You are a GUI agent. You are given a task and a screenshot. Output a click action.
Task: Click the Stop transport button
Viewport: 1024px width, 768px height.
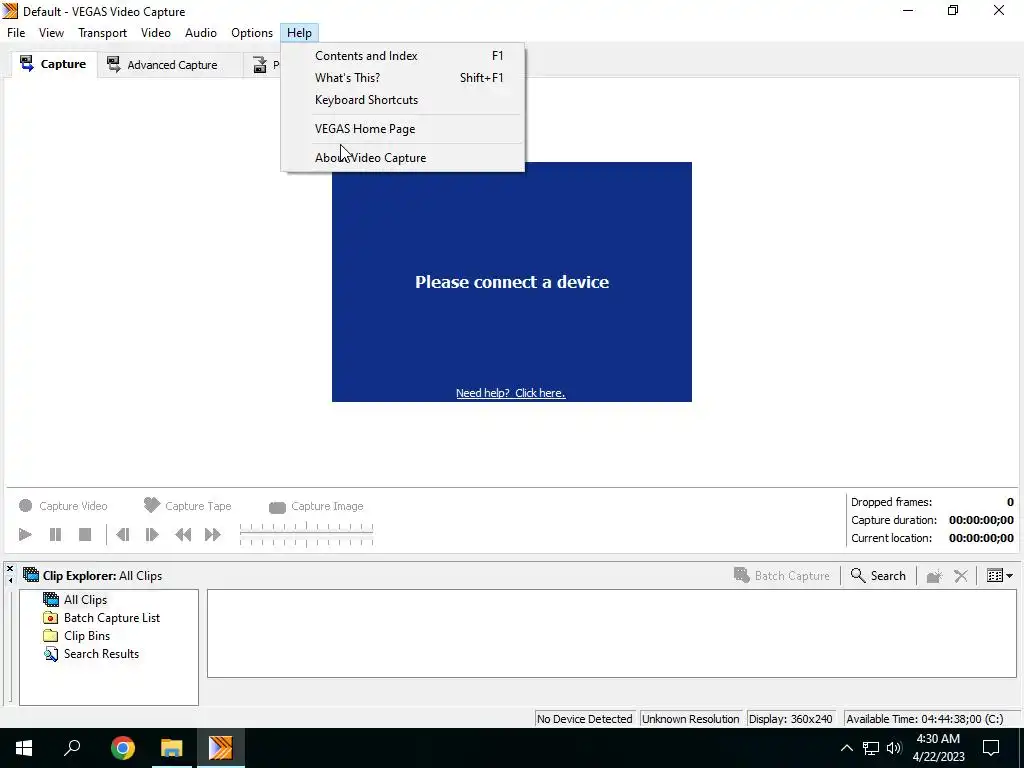[x=85, y=534]
